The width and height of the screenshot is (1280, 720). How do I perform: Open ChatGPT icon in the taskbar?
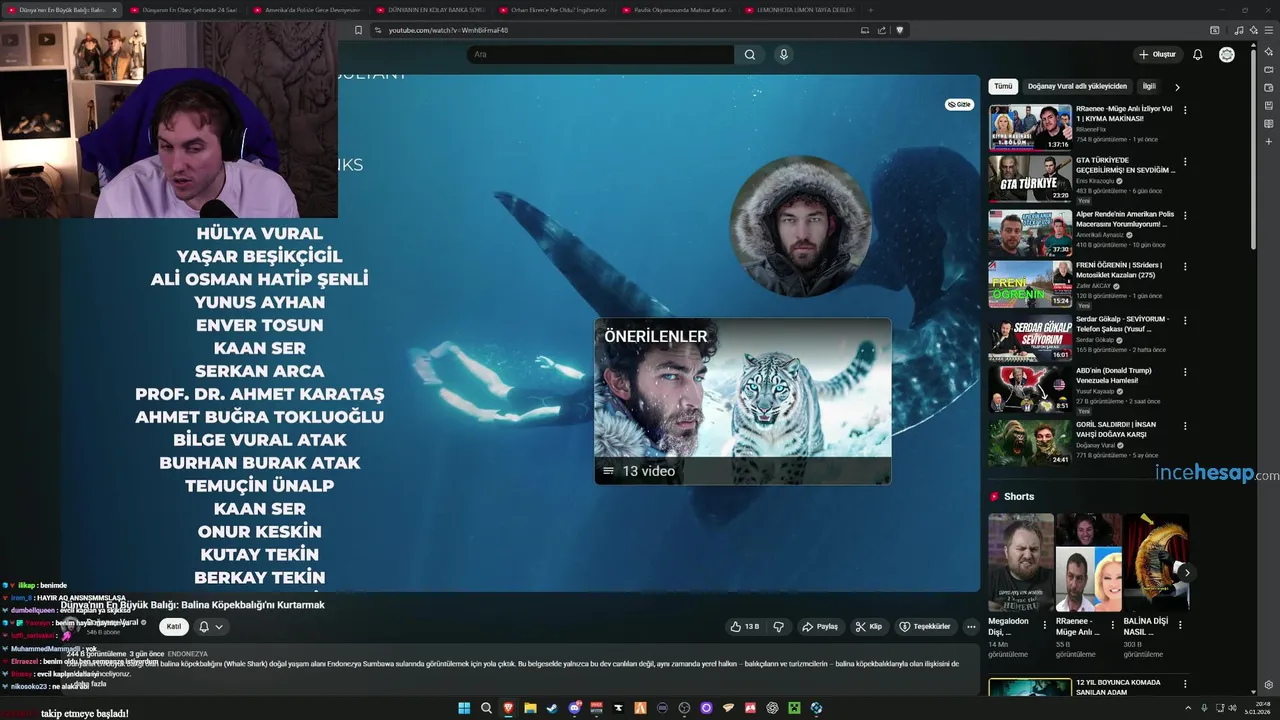pos(772,708)
